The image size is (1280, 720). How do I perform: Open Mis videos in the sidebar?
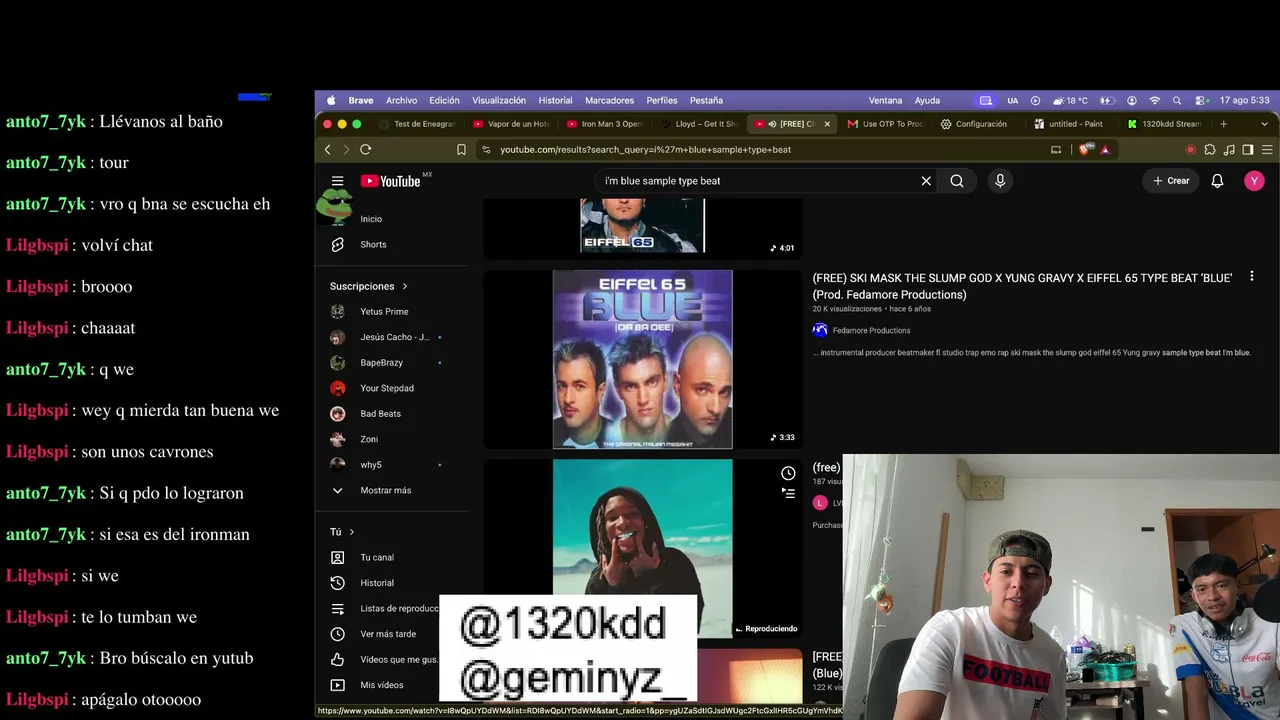pyautogui.click(x=382, y=685)
